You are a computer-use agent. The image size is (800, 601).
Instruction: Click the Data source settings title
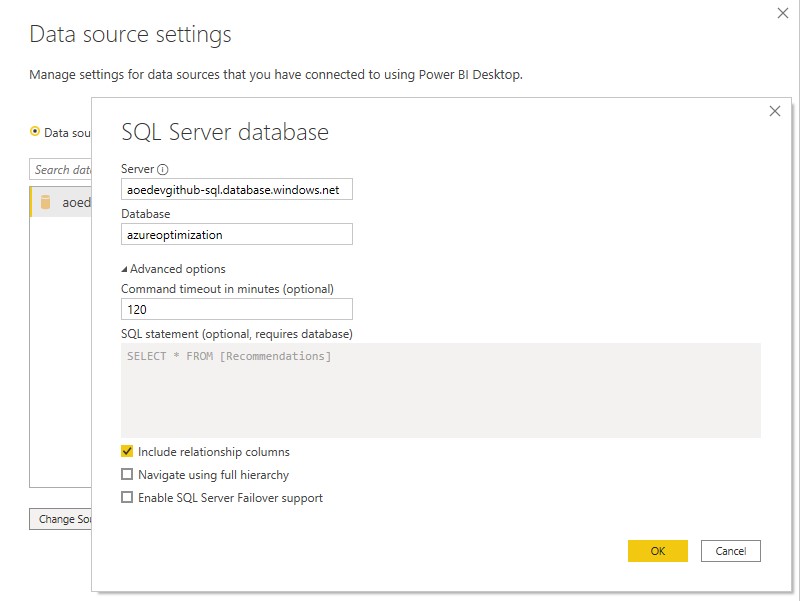coord(130,35)
